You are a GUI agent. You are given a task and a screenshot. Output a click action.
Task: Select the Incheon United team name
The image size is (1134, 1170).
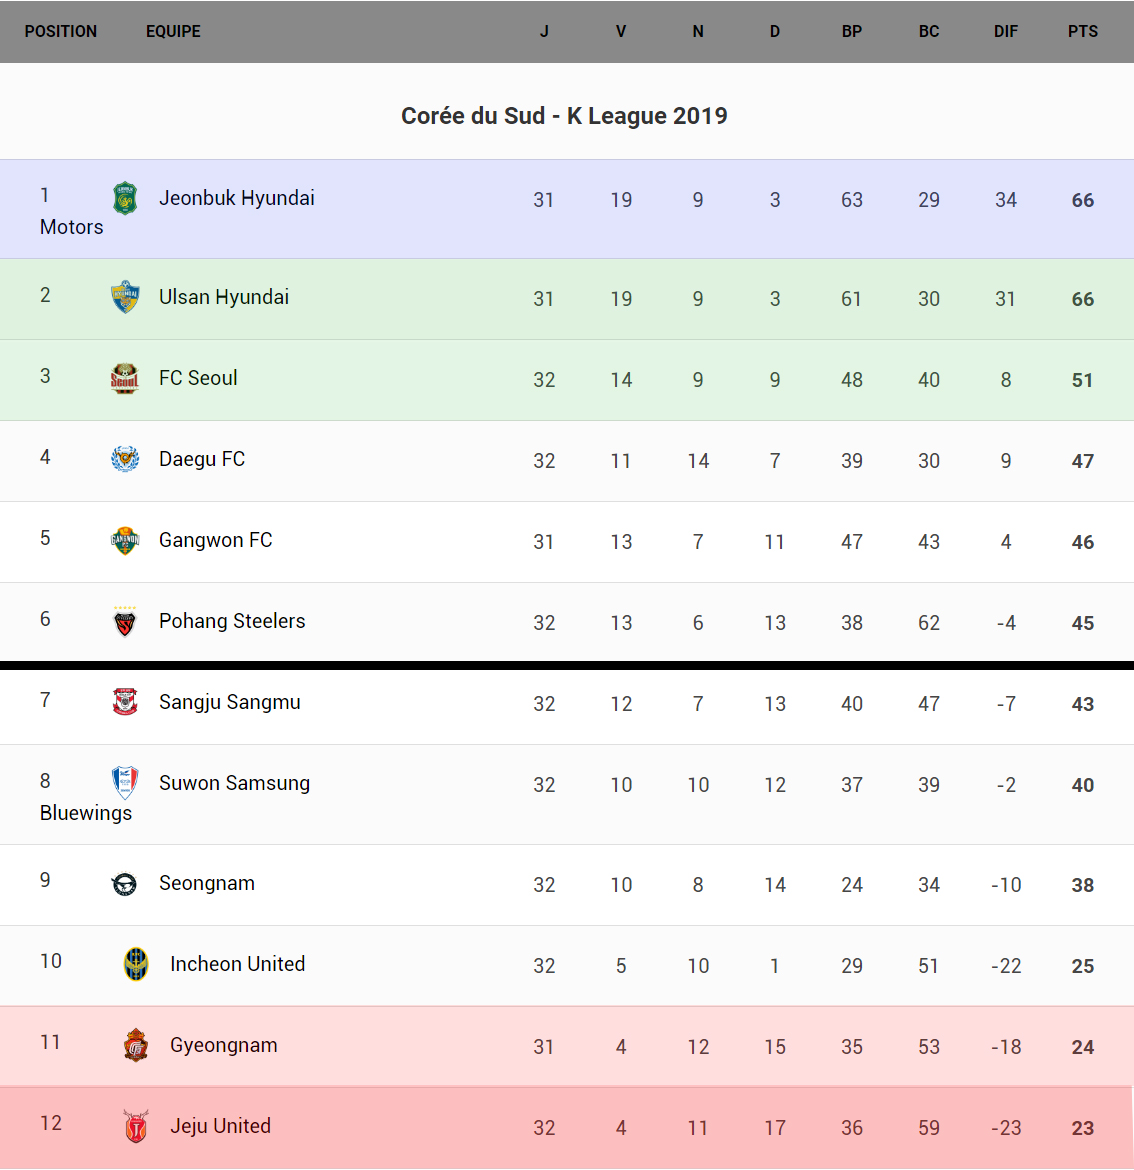(237, 964)
